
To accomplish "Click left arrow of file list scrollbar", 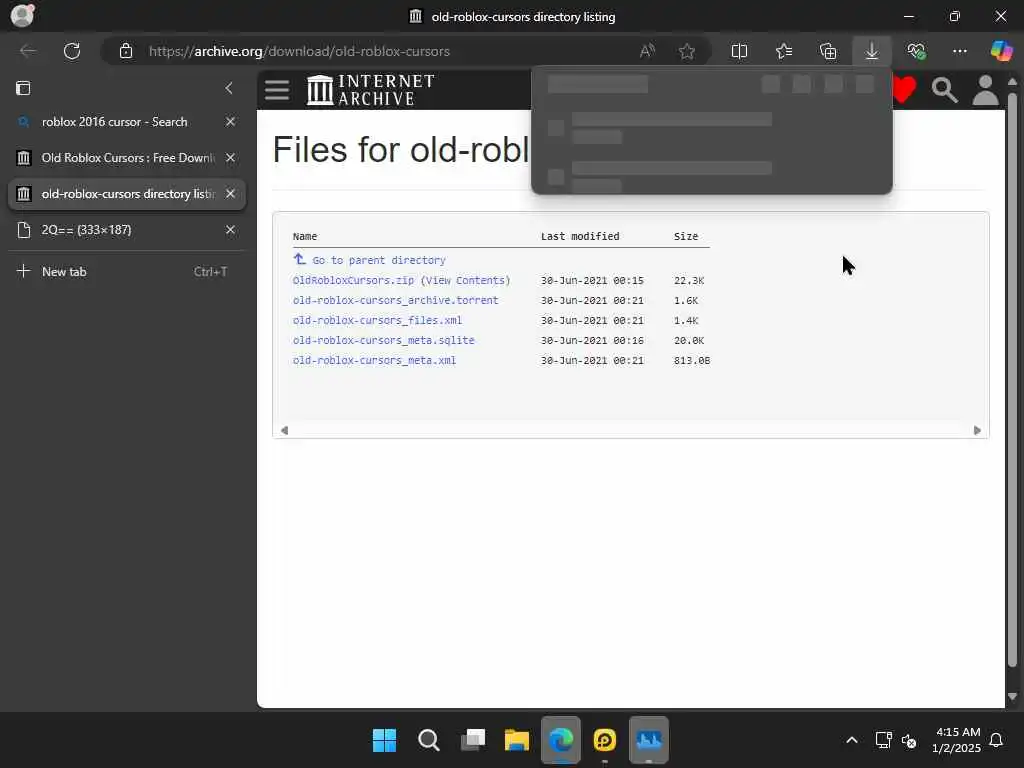I will tap(284, 430).
